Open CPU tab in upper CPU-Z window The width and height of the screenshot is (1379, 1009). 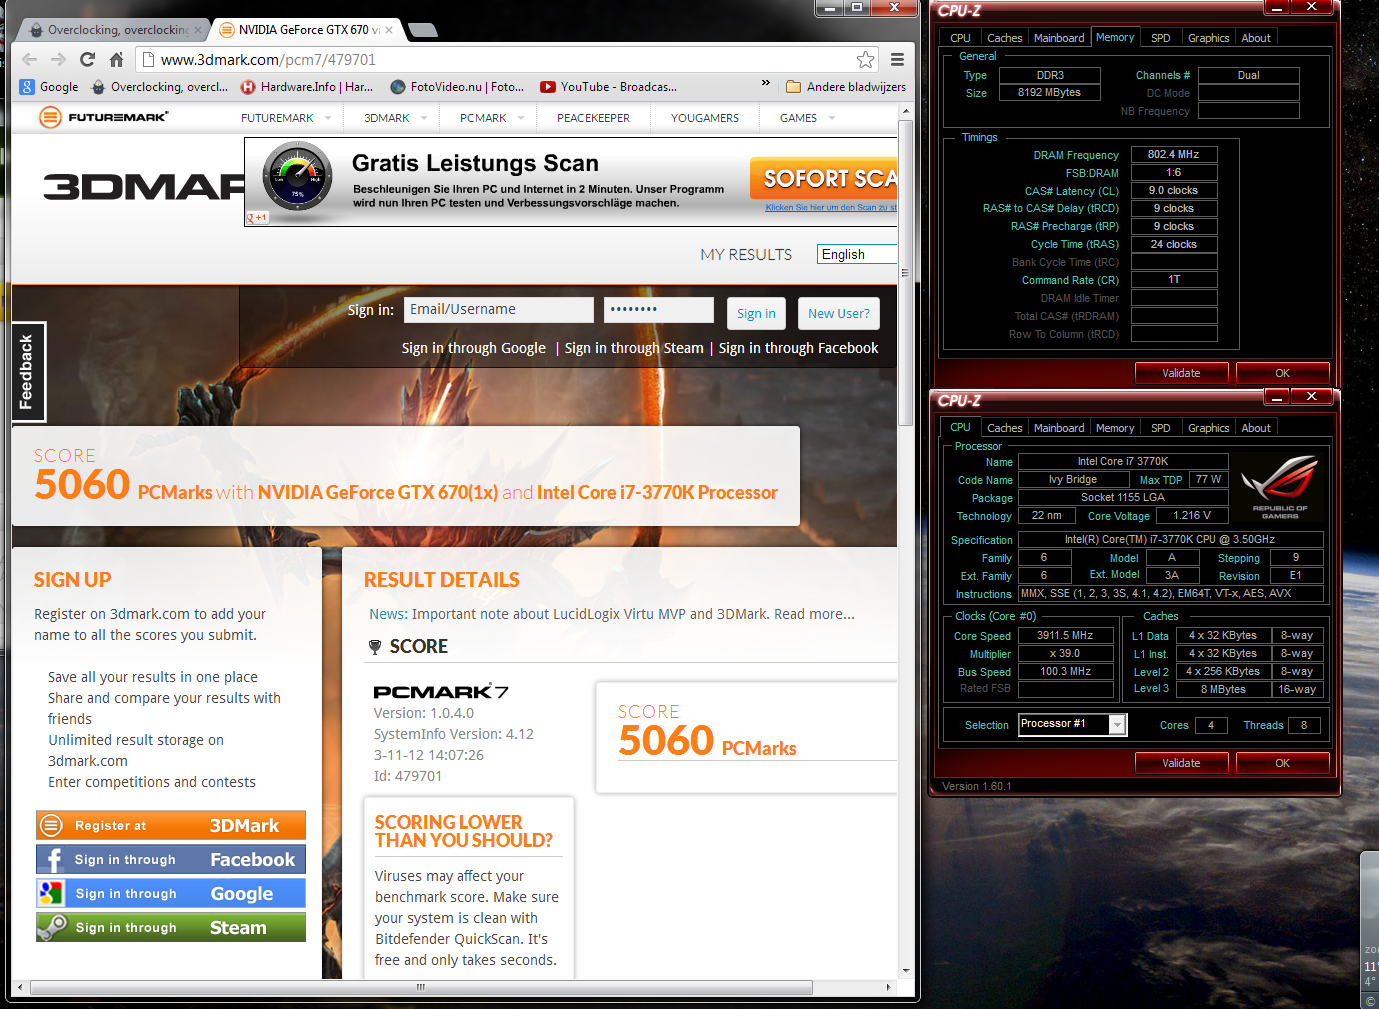coord(960,38)
